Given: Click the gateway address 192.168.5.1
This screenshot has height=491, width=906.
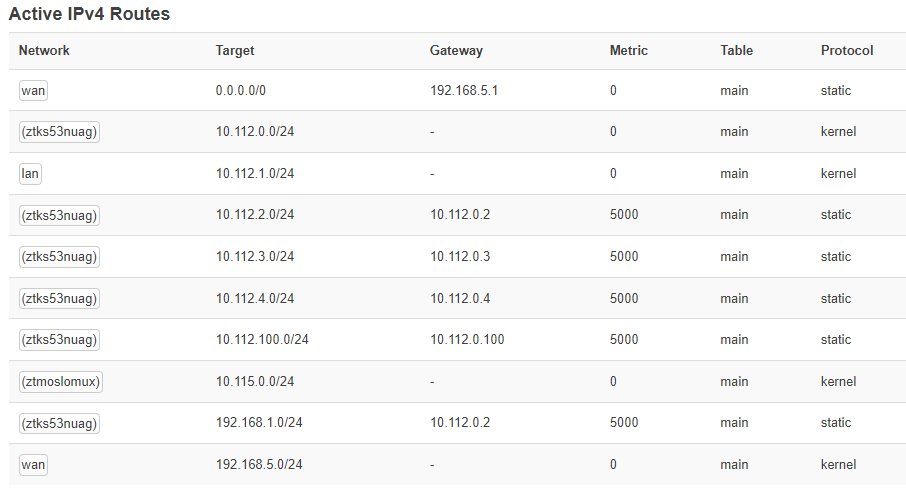Looking at the screenshot, I should 464,91.
